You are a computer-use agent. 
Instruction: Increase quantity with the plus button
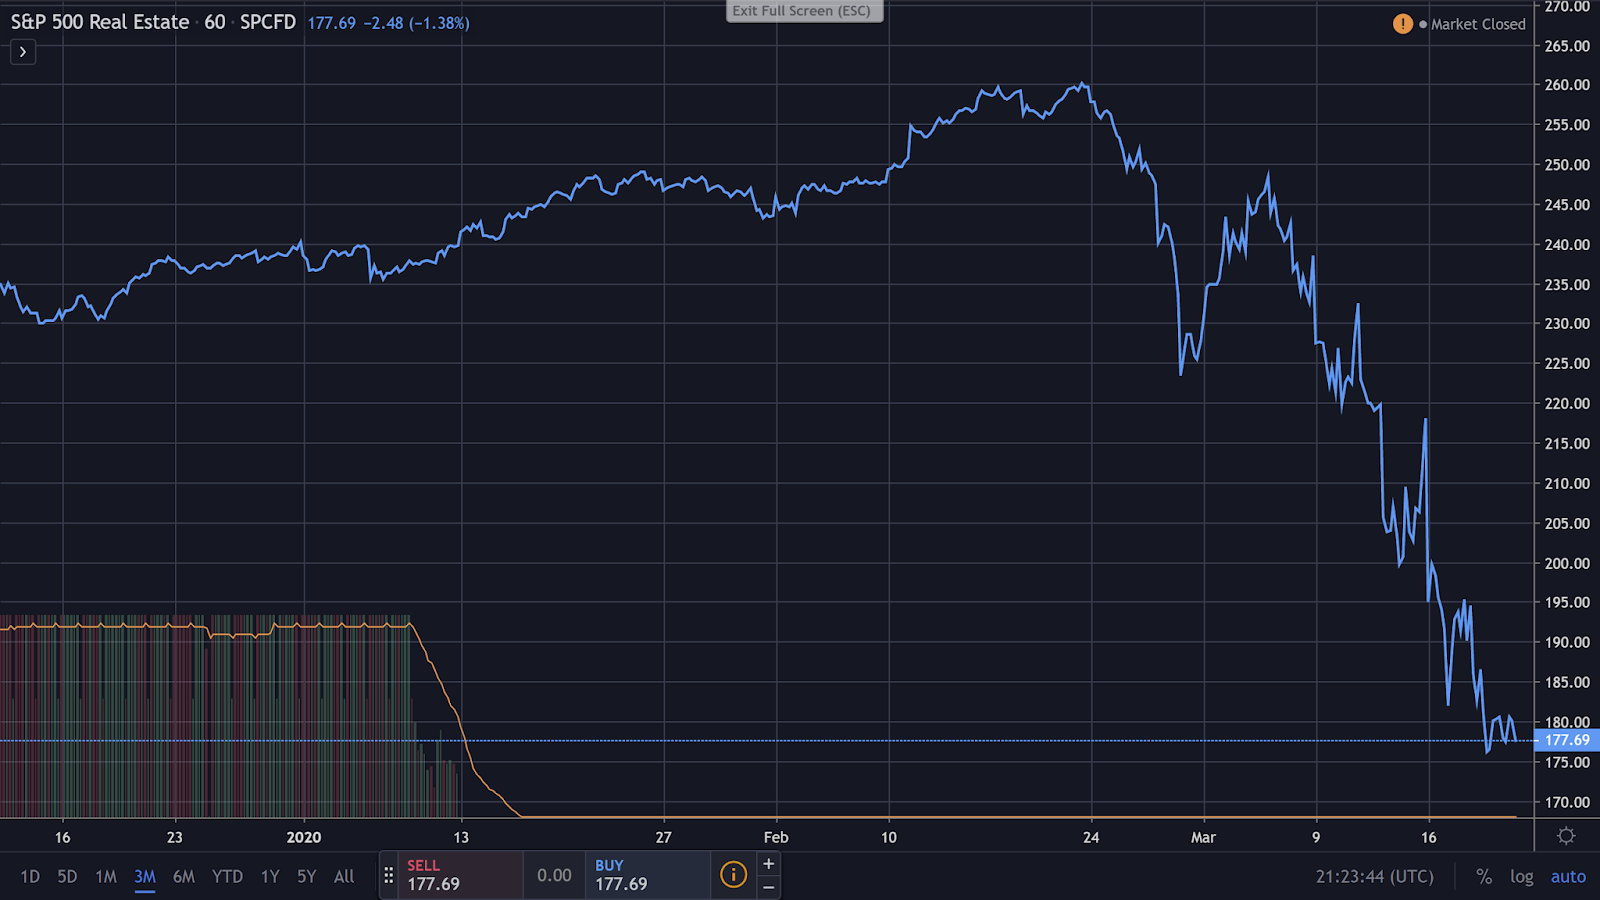(768, 864)
